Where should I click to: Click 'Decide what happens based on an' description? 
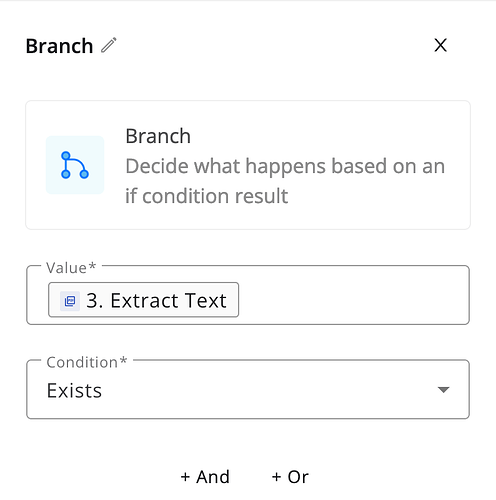pyautogui.click(x=285, y=166)
